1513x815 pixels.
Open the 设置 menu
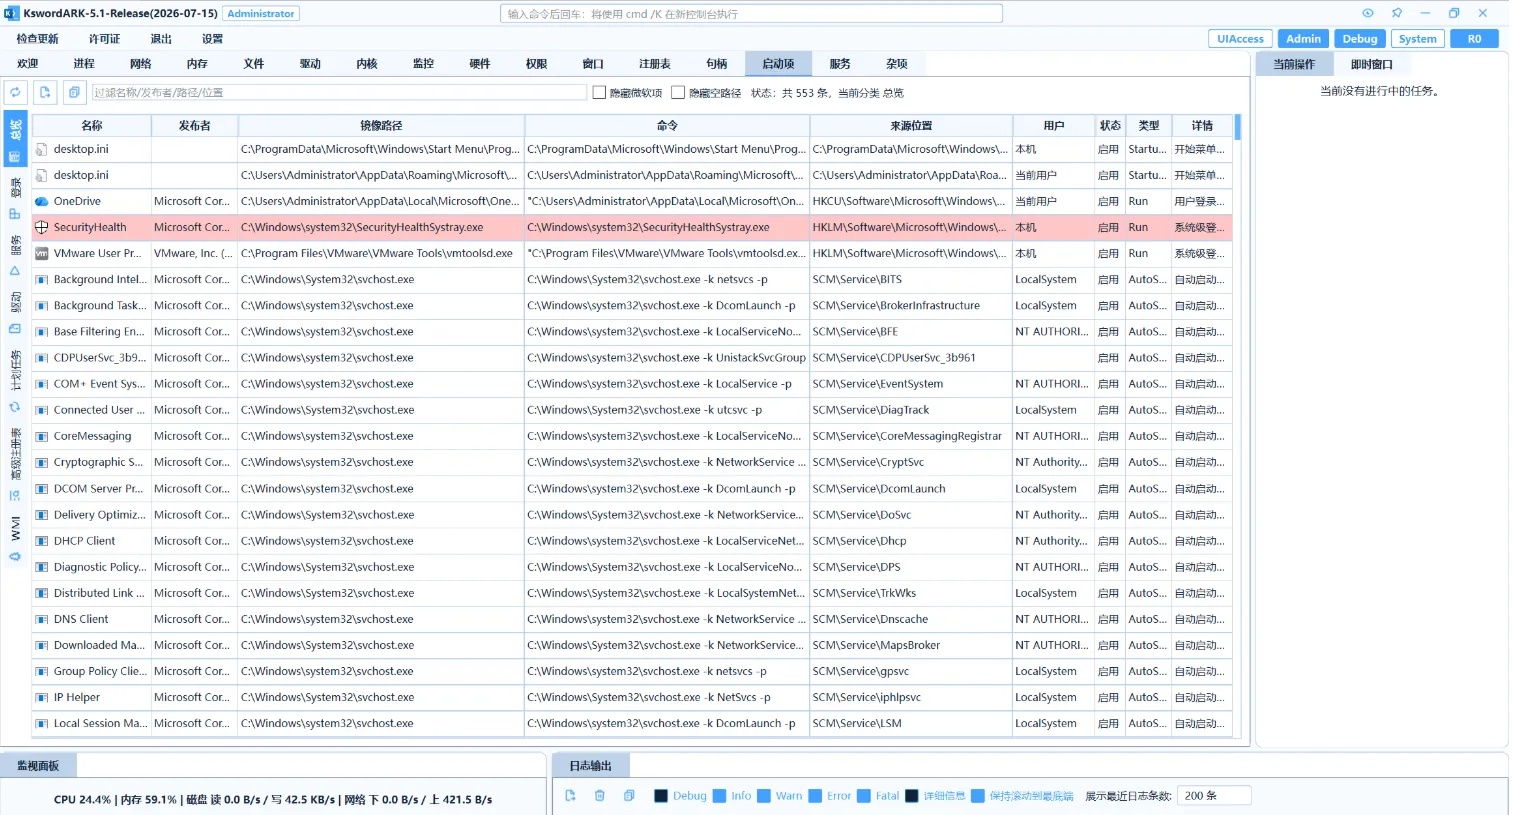point(212,39)
